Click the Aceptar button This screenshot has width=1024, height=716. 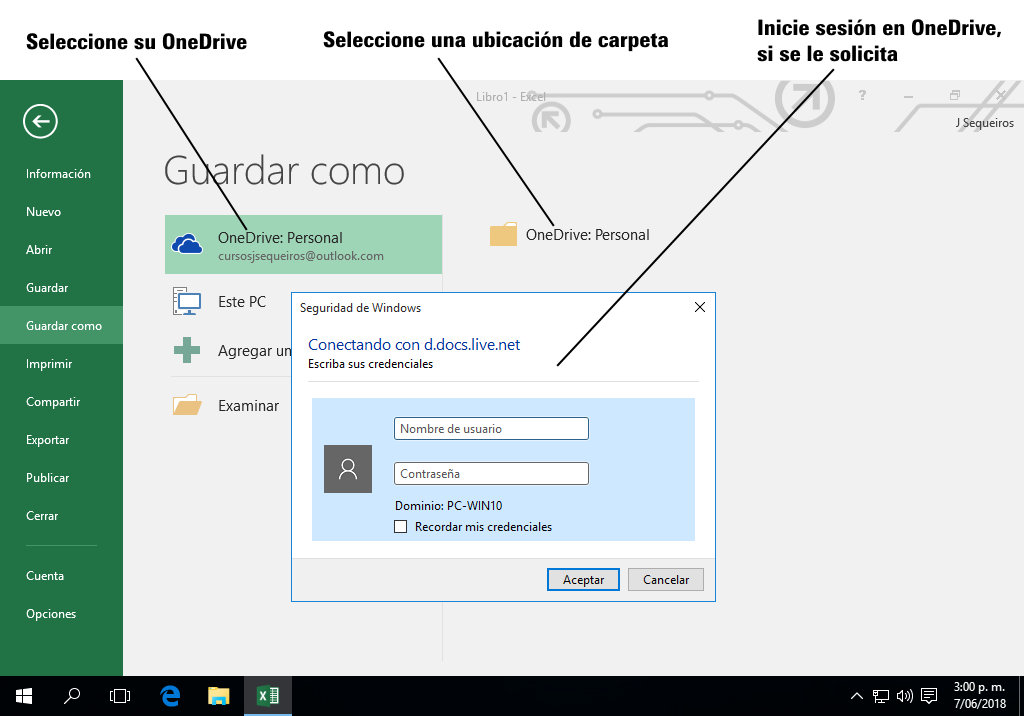(583, 579)
